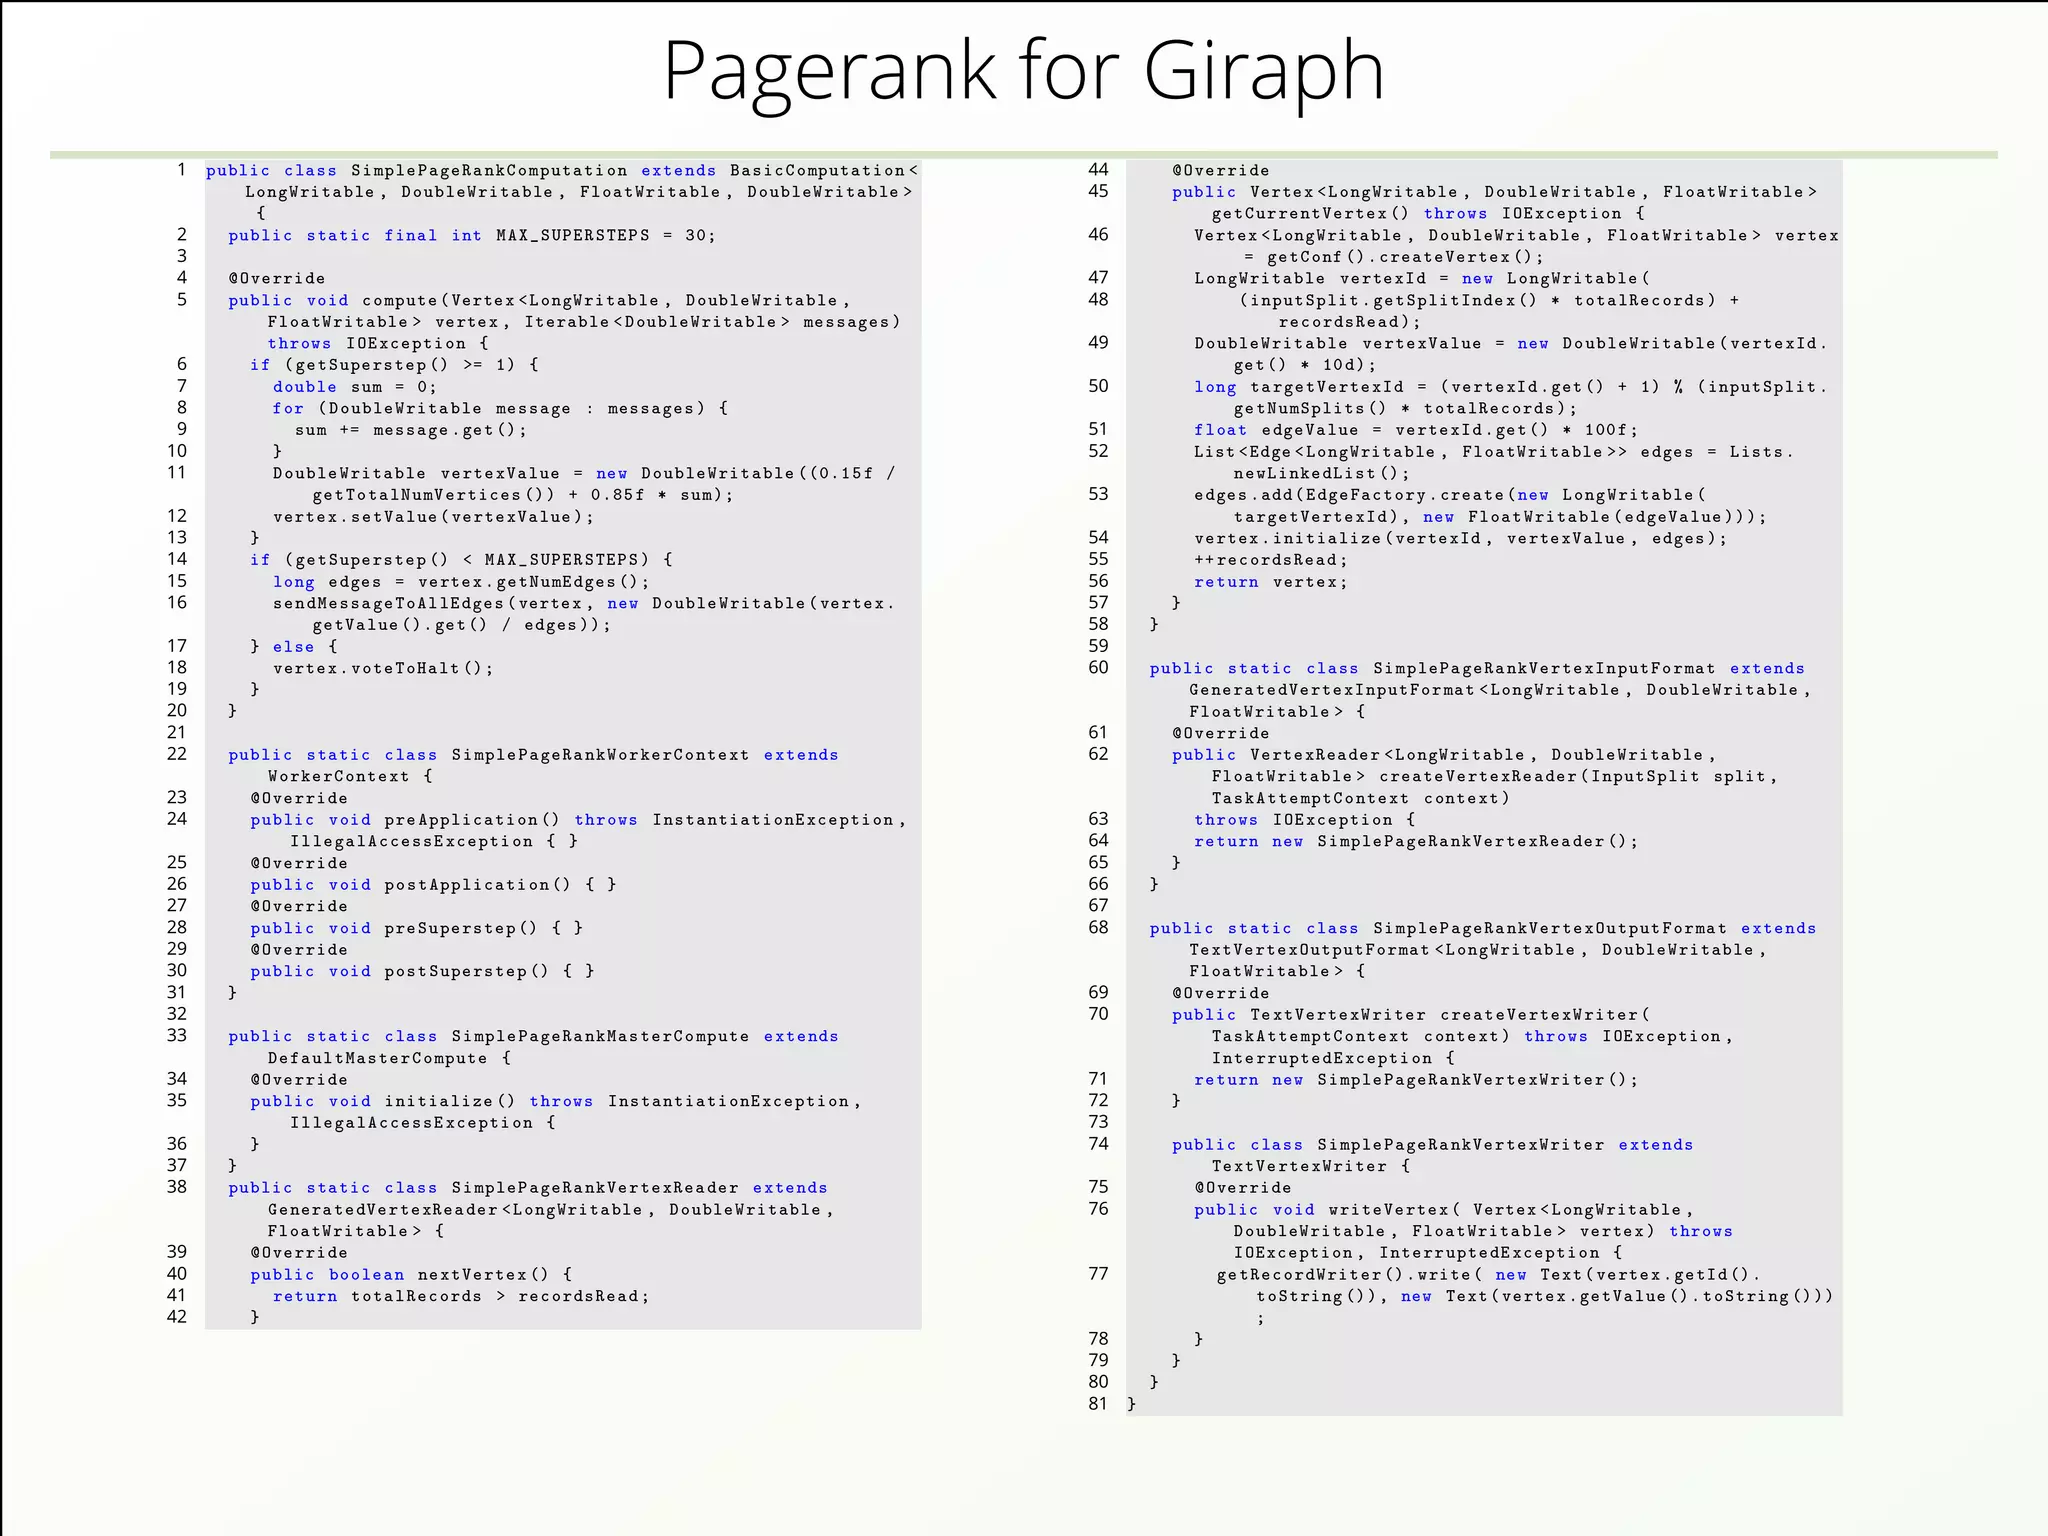
Task: Click 'writeVertex(' method on line 76
Action: point(1394,1210)
